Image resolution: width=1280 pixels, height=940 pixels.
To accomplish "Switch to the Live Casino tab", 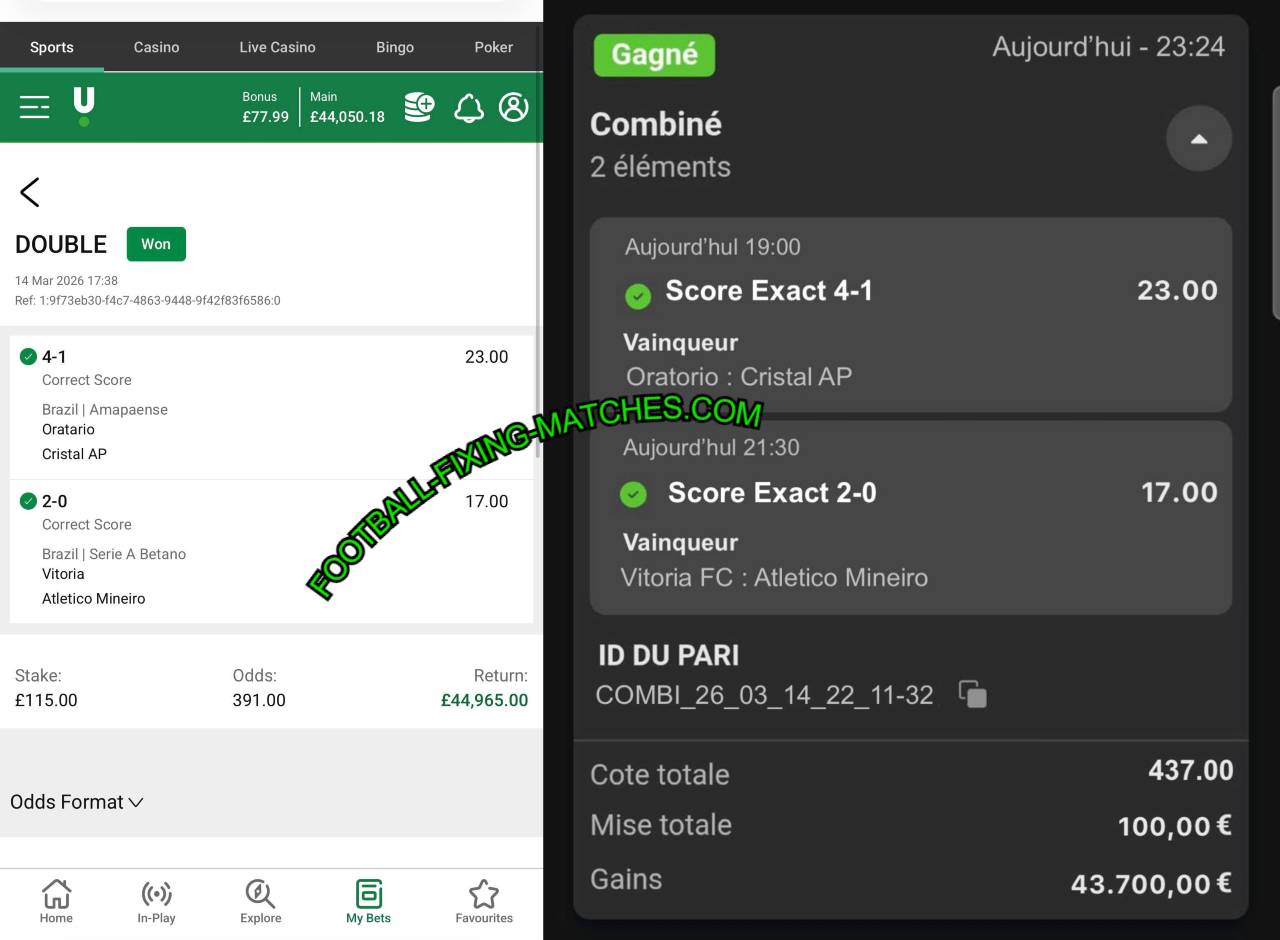I will click(277, 47).
